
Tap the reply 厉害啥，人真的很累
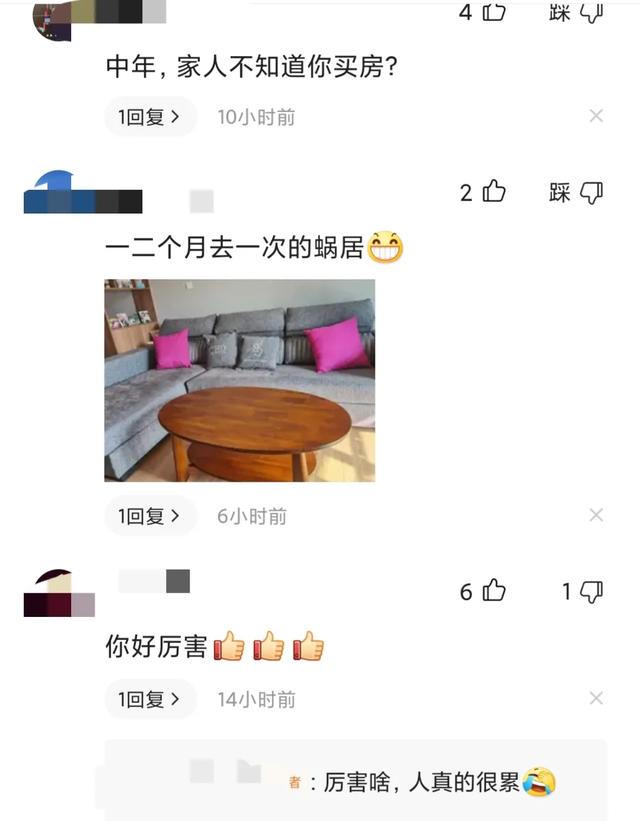tap(422, 782)
